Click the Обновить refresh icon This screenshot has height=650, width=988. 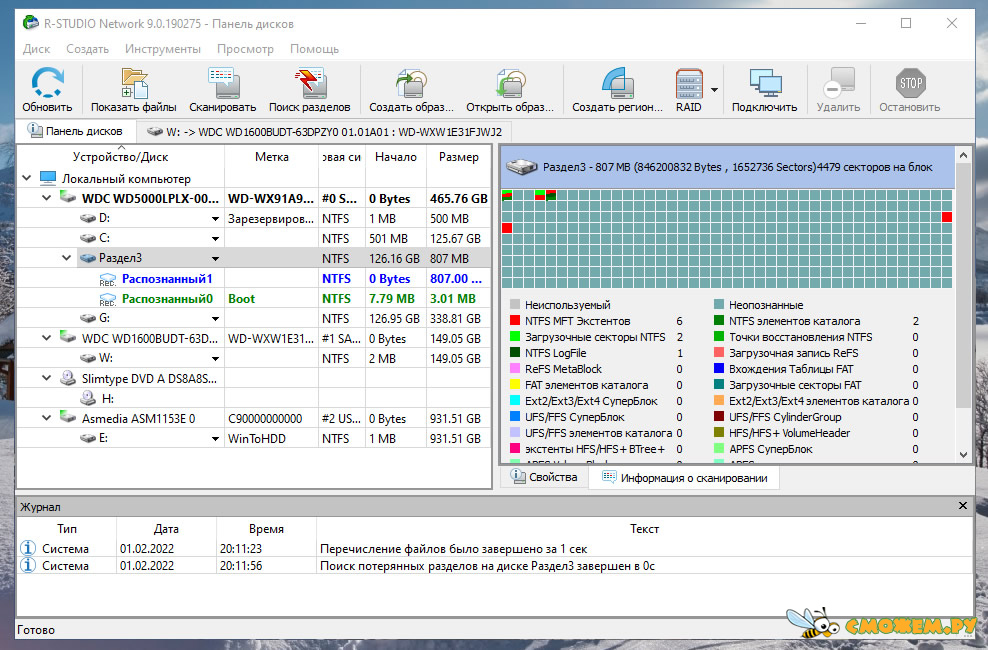click(x=47, y=83)
